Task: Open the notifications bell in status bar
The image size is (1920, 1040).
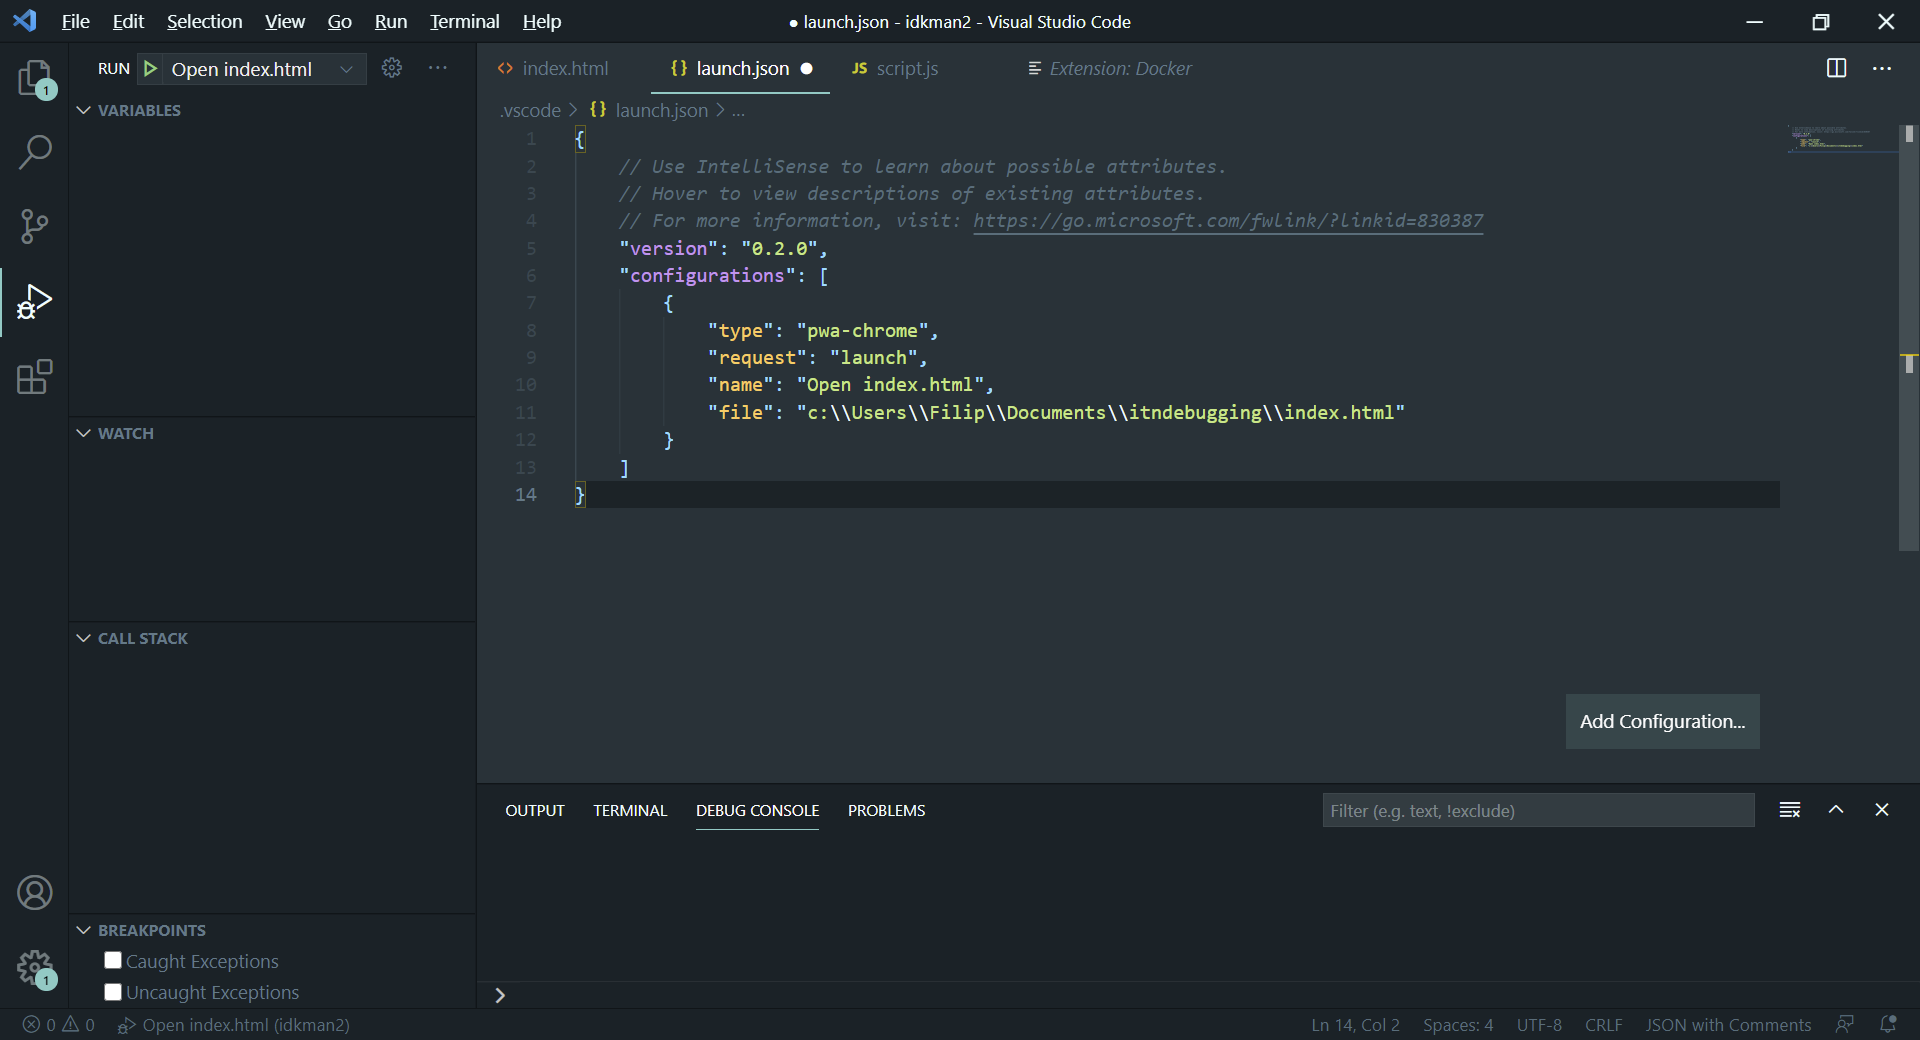Action: 1889,1025
